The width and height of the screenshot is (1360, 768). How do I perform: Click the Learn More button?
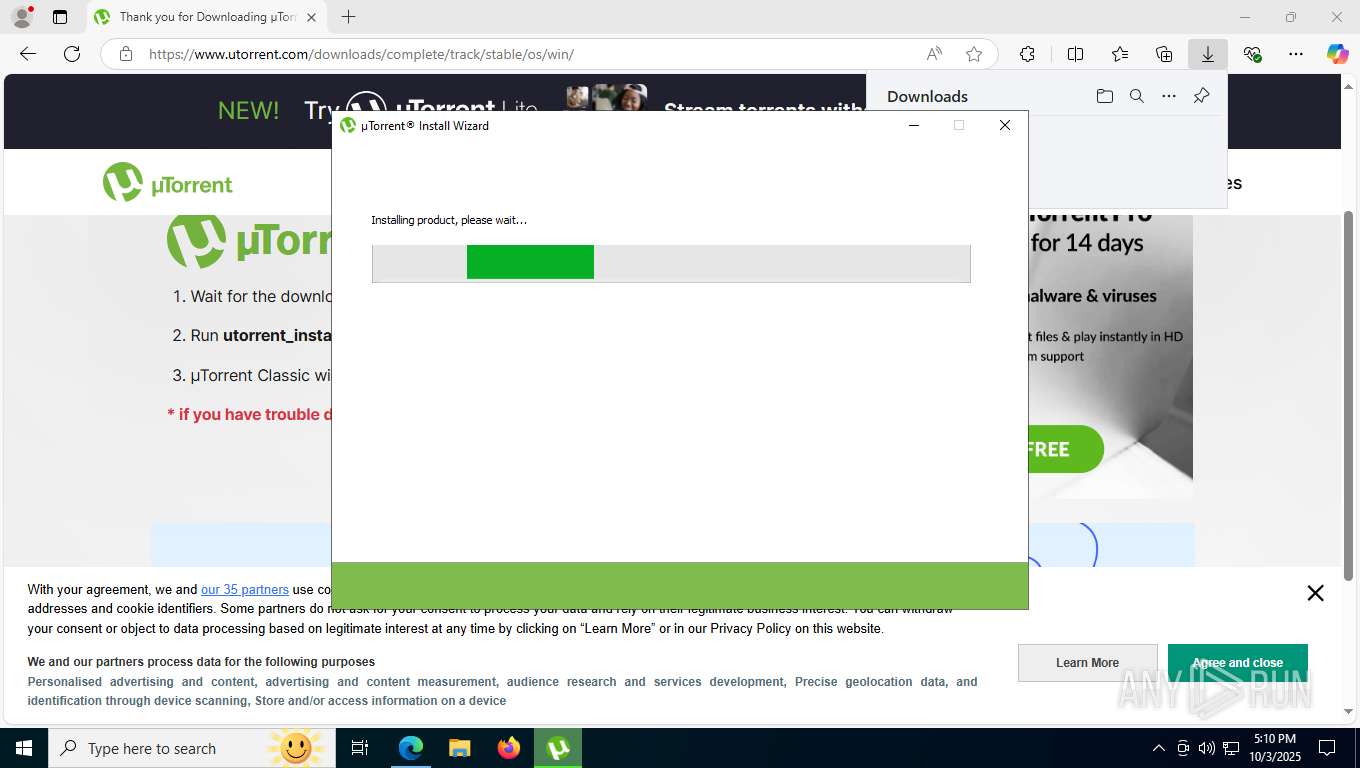(1087, 663)
